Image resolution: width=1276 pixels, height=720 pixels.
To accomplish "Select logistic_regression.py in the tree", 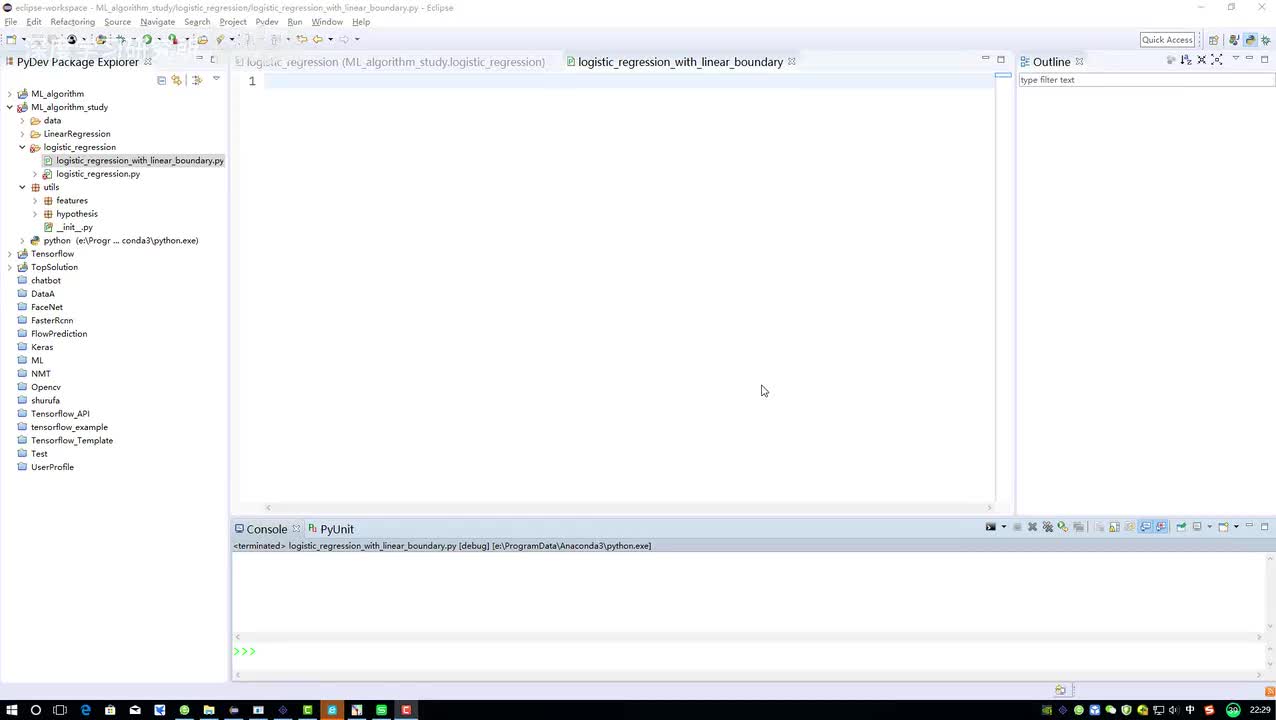I will [97, 174].
